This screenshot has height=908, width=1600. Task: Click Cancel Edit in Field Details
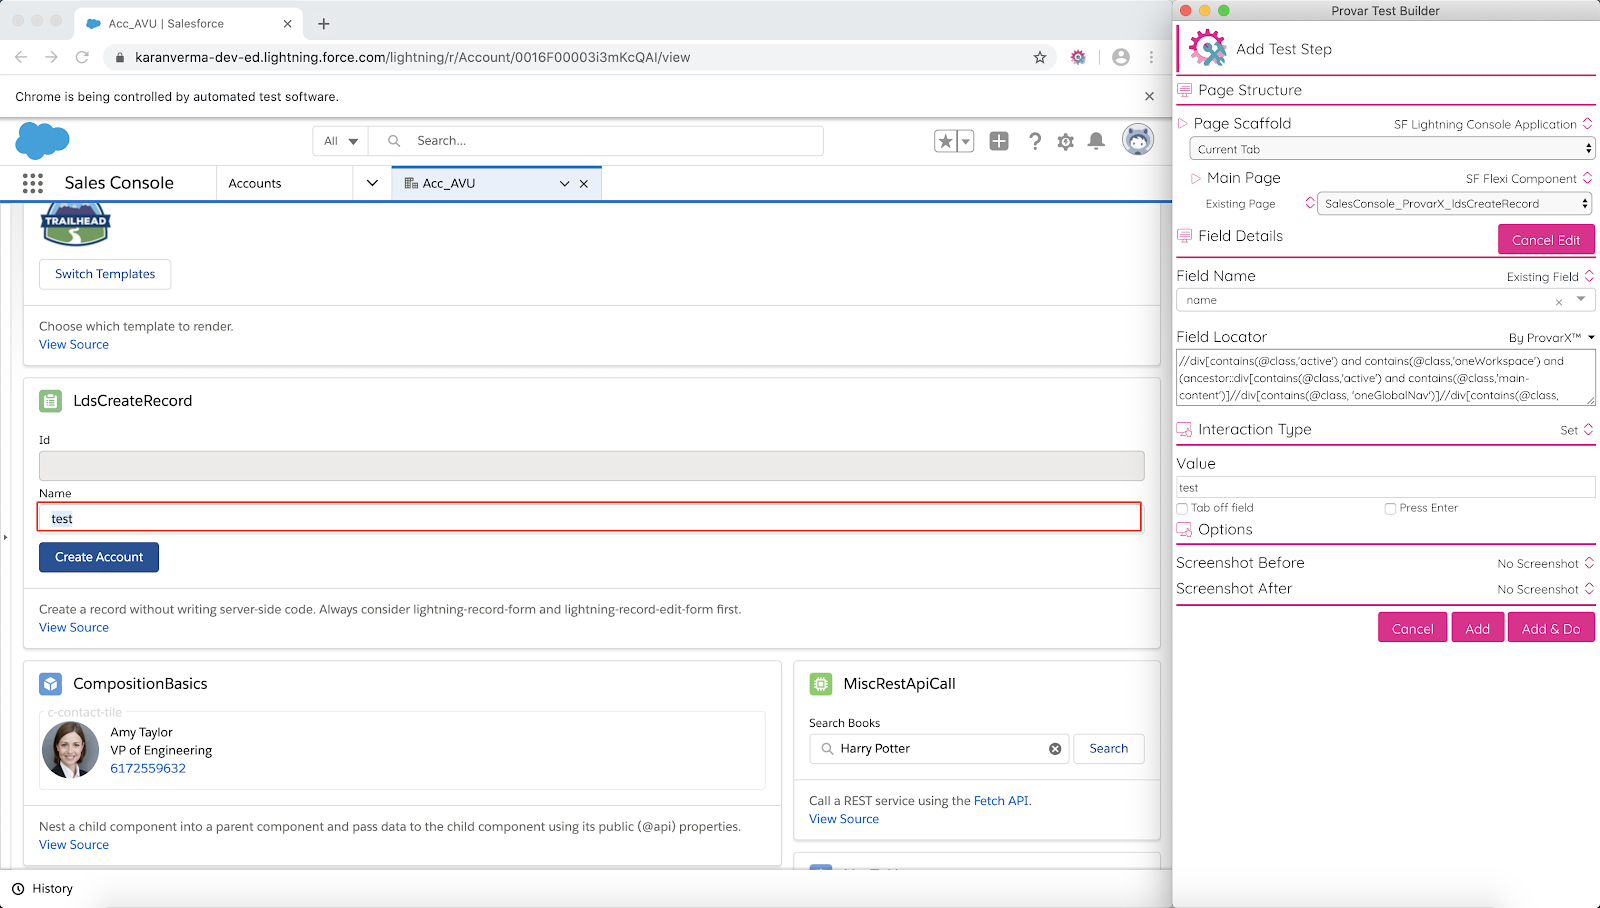pos(1546,240)
